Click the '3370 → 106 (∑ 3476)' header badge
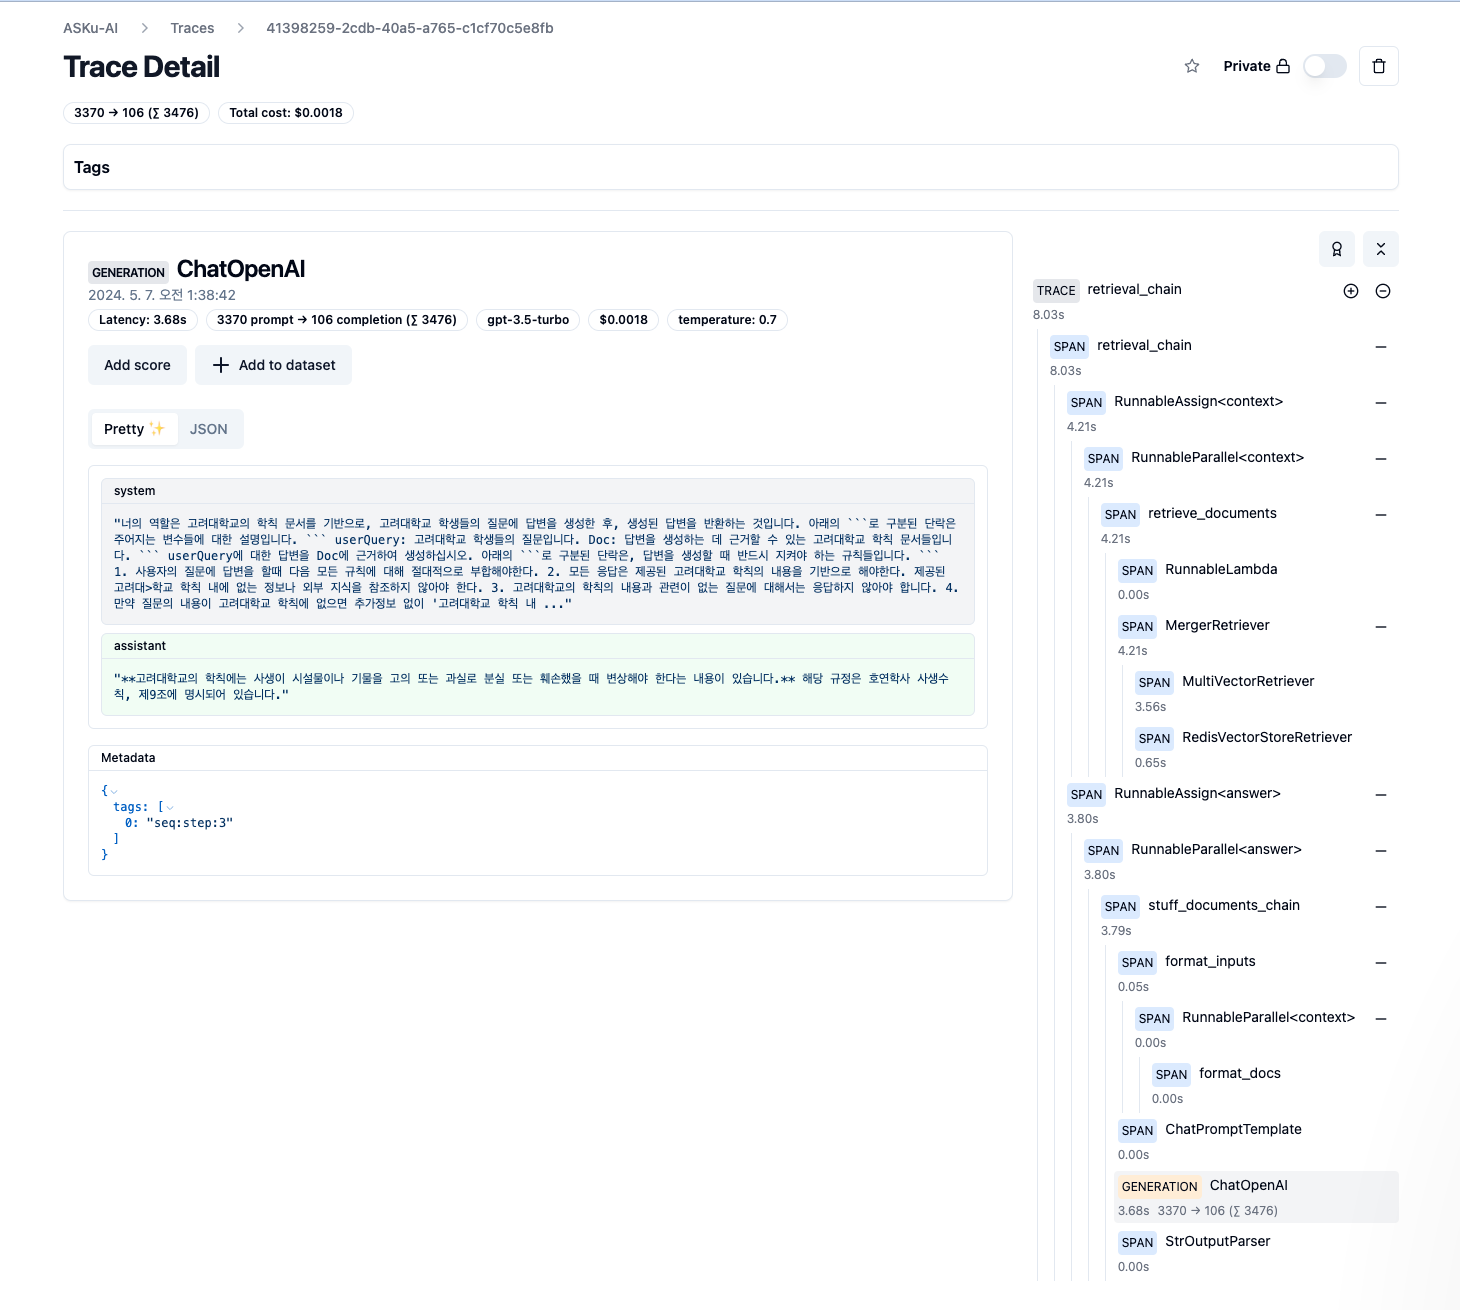Viewport: 1460px width, 1310px height. pos(136,113)
